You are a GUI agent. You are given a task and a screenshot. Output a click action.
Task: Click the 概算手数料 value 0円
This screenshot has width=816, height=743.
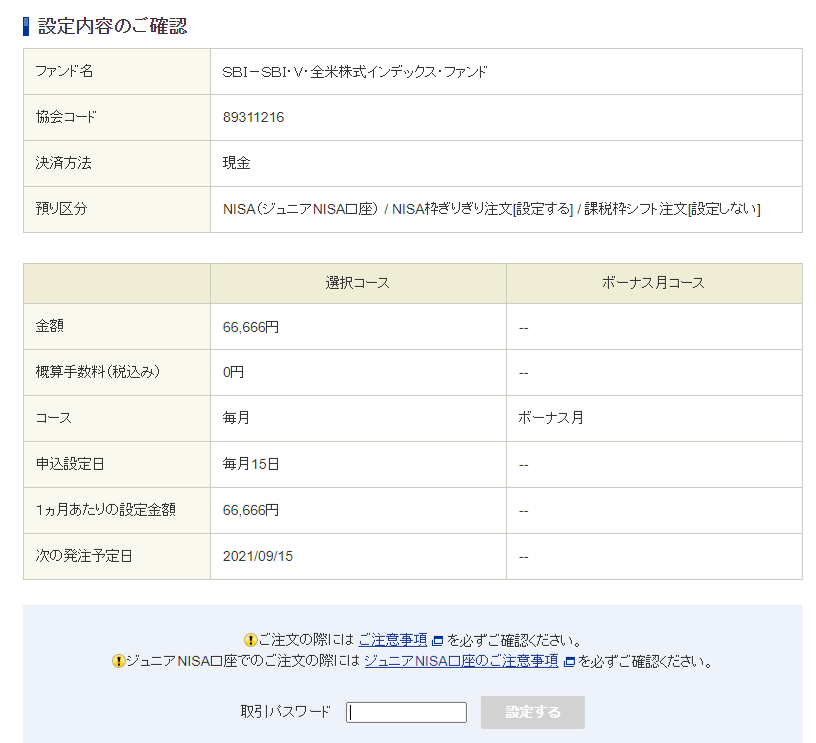coord(233,373)
